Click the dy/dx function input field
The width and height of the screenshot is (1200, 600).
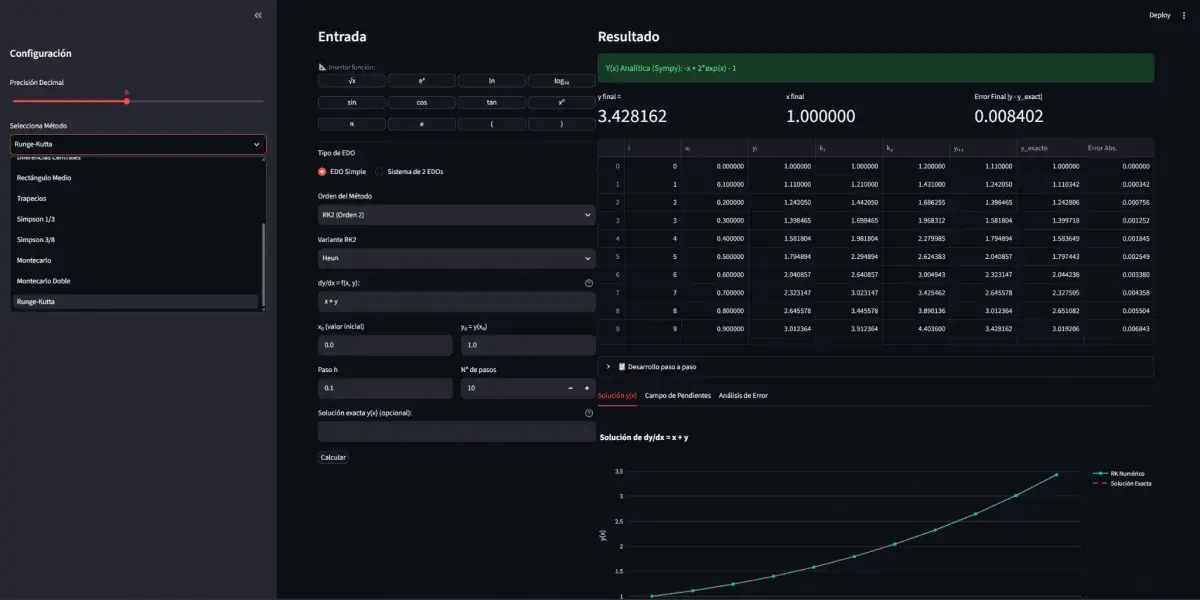[456, 301]
